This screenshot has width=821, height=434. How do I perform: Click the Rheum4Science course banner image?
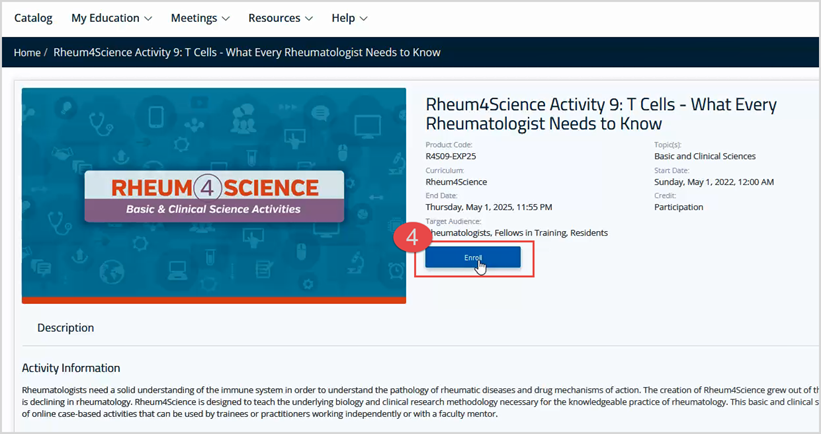tap(214, 196)
